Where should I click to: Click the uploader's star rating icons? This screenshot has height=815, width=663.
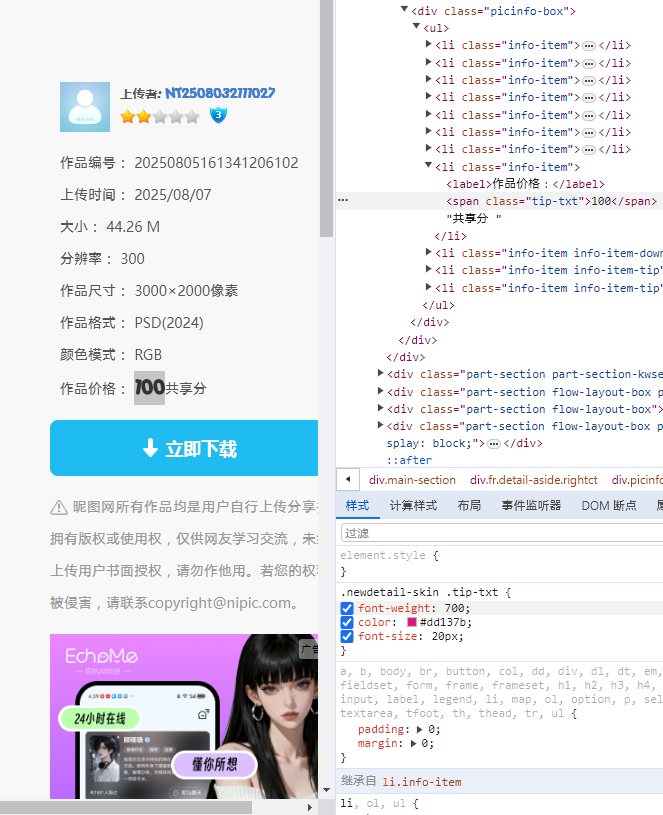click(x=160, y=117)
